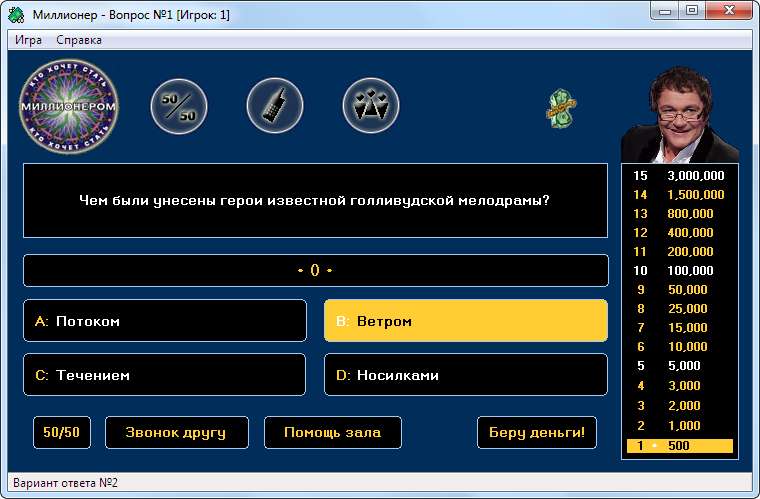Screen dimensions: 760x499
Task: Click prize level 10 row 100,000
Action: (680, 270)
